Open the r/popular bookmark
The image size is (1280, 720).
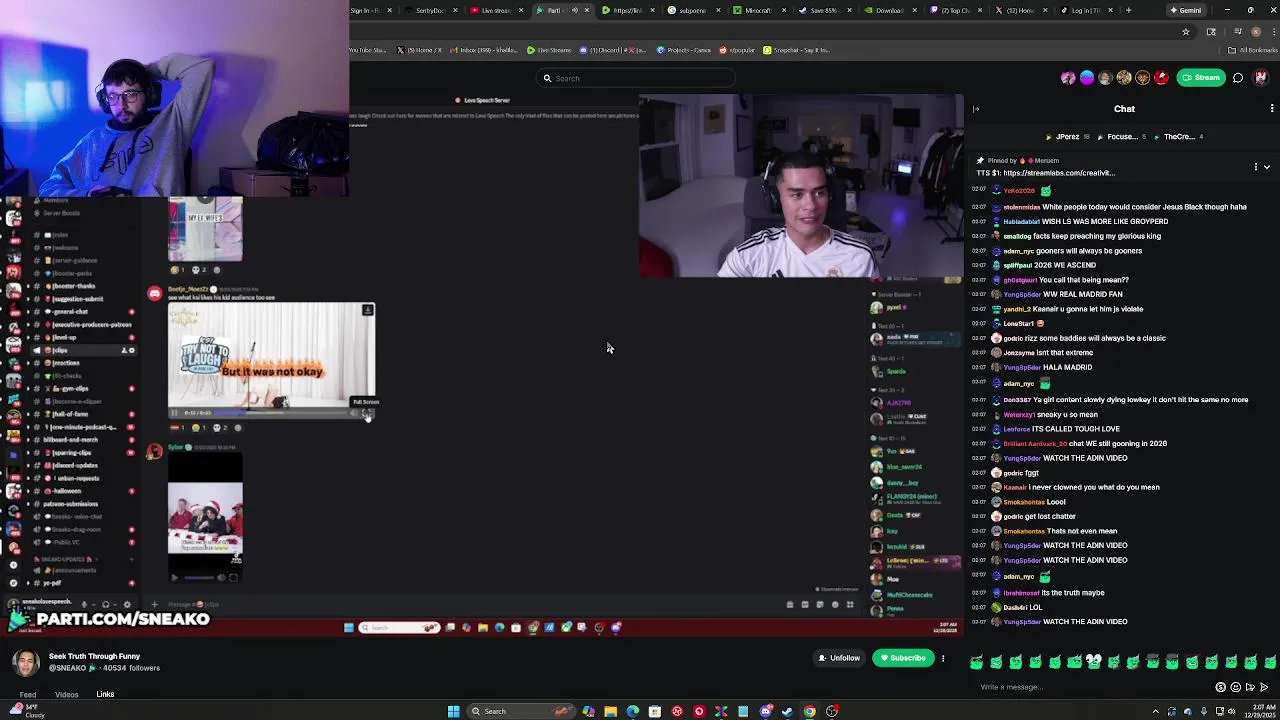[738, 50]
